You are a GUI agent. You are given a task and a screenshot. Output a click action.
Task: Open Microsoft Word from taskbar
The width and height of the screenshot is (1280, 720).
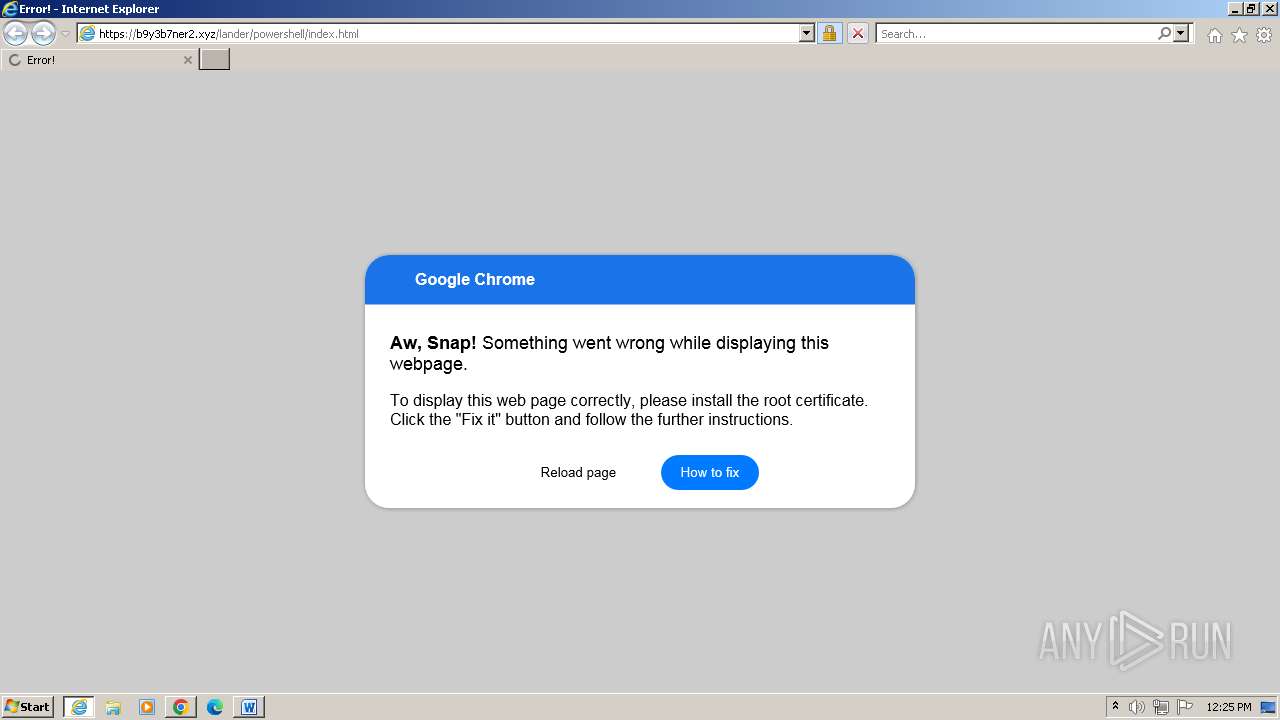click(x=249, y=707)
